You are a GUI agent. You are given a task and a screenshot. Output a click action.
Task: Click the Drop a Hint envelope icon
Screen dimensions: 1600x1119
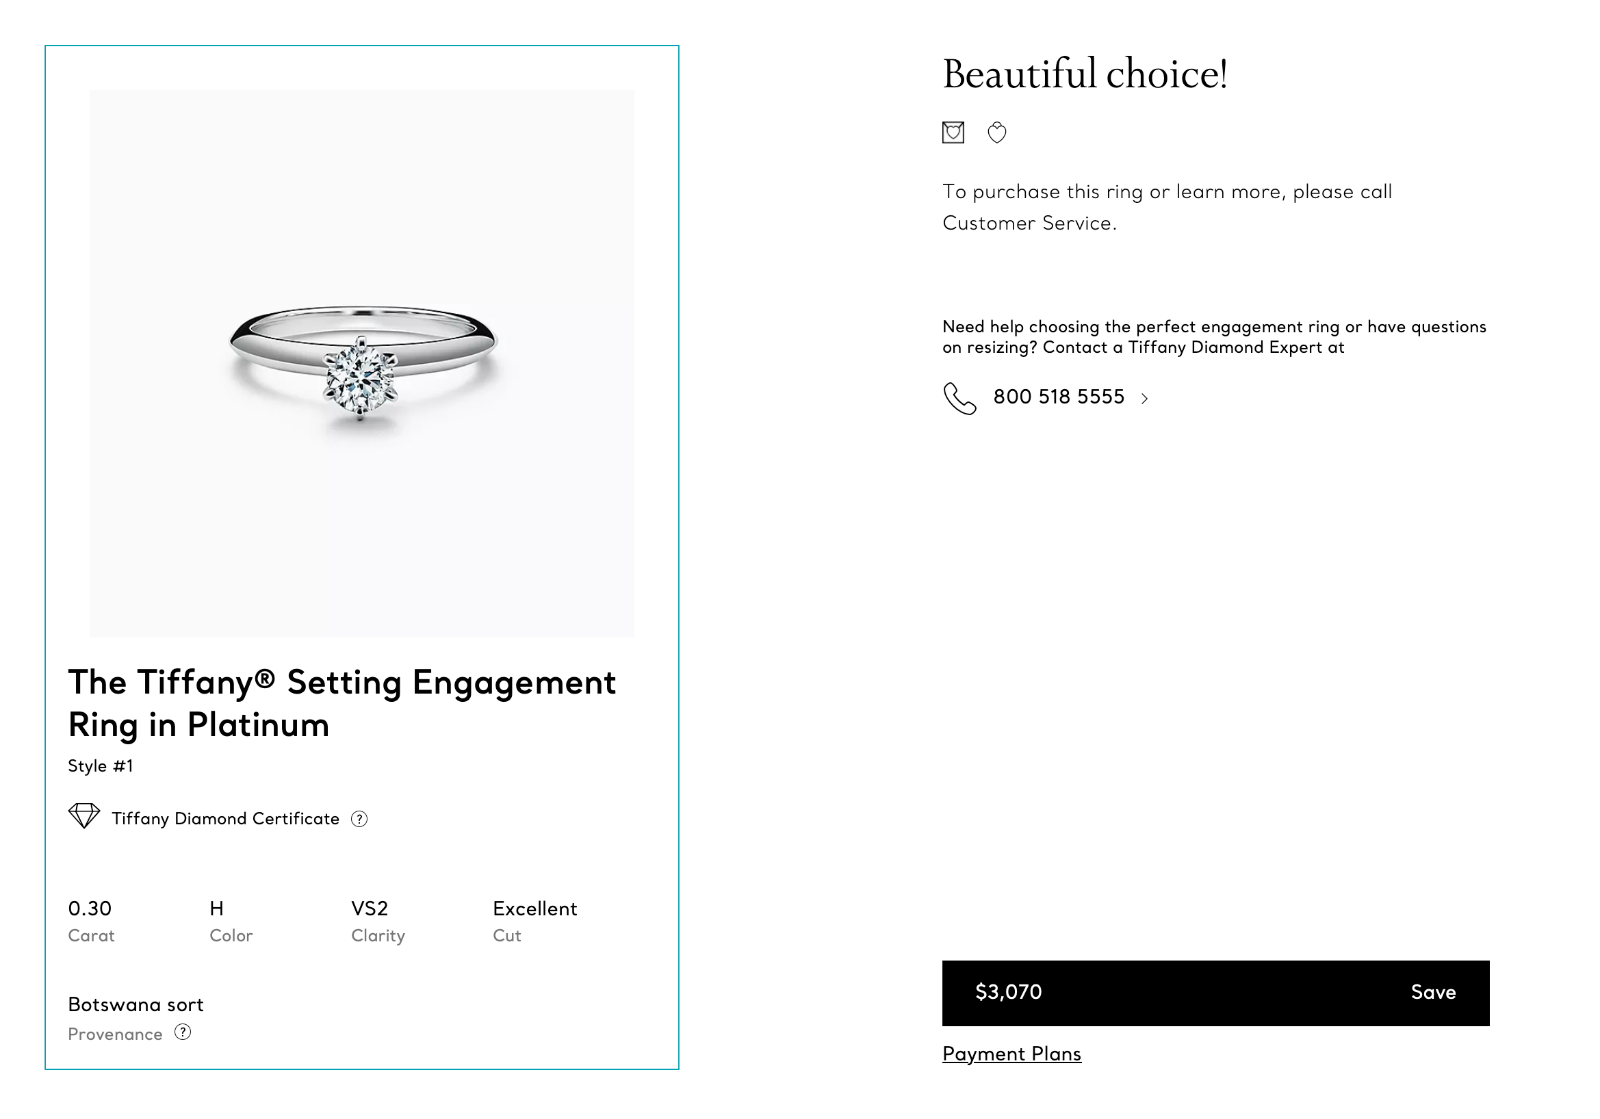(953, 132)
